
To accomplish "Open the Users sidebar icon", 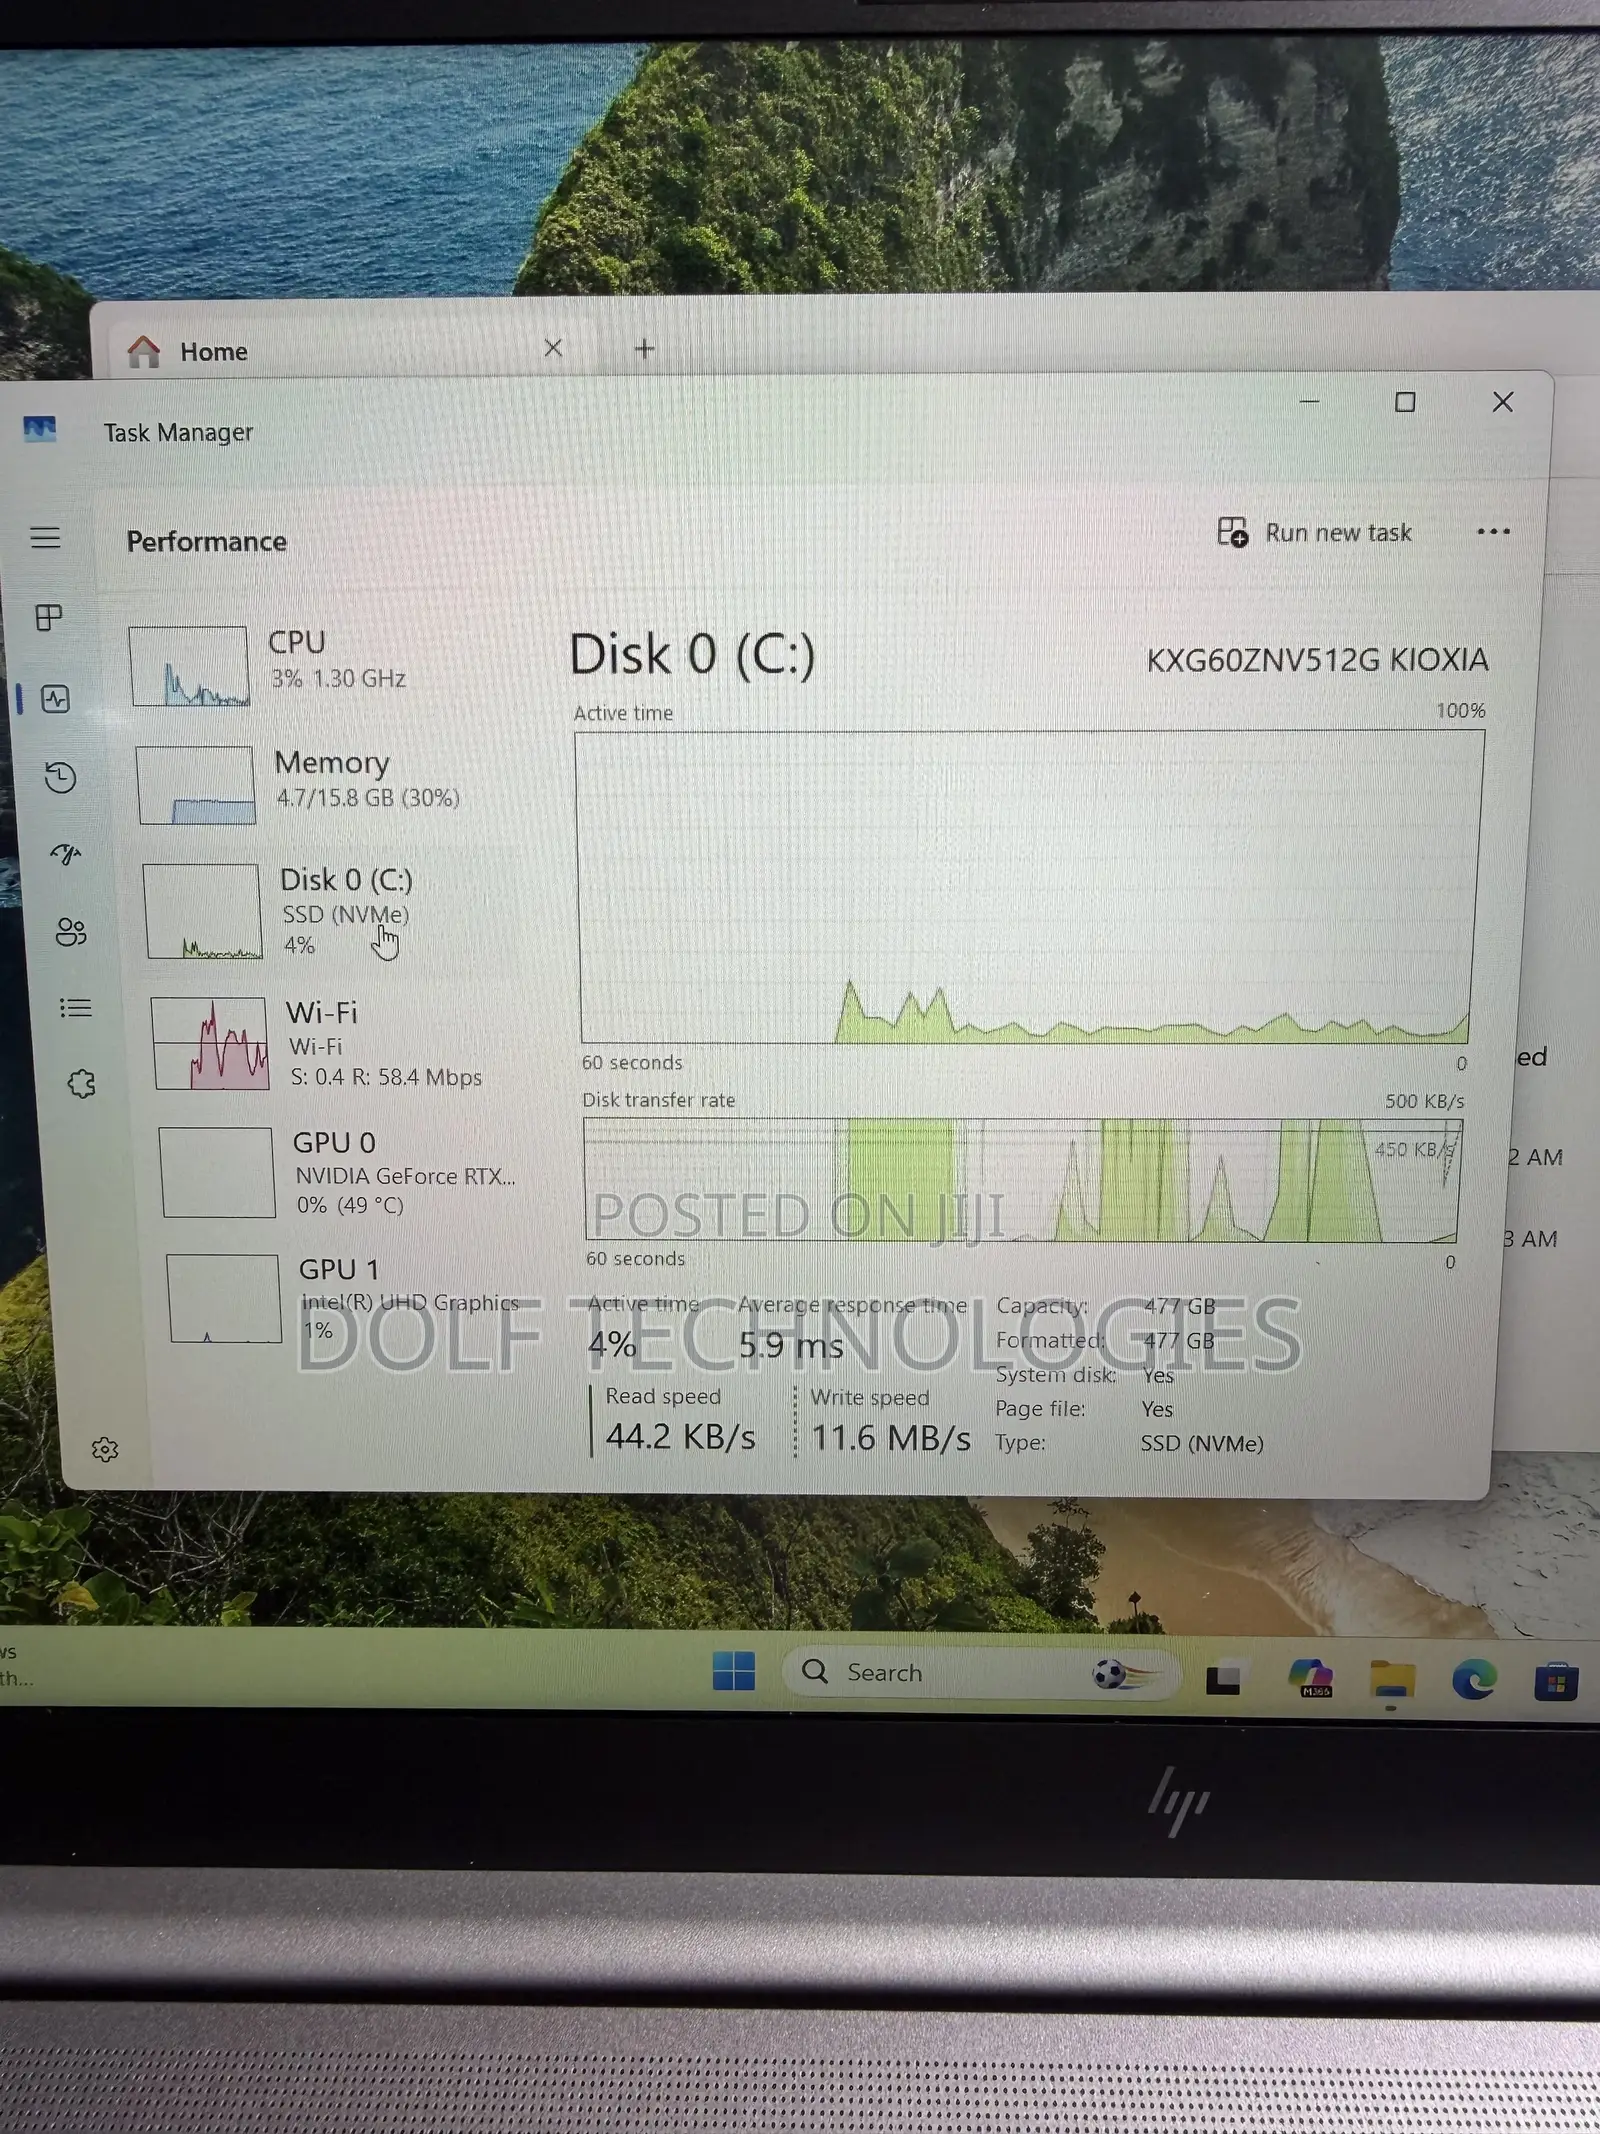I will point(71,932).
